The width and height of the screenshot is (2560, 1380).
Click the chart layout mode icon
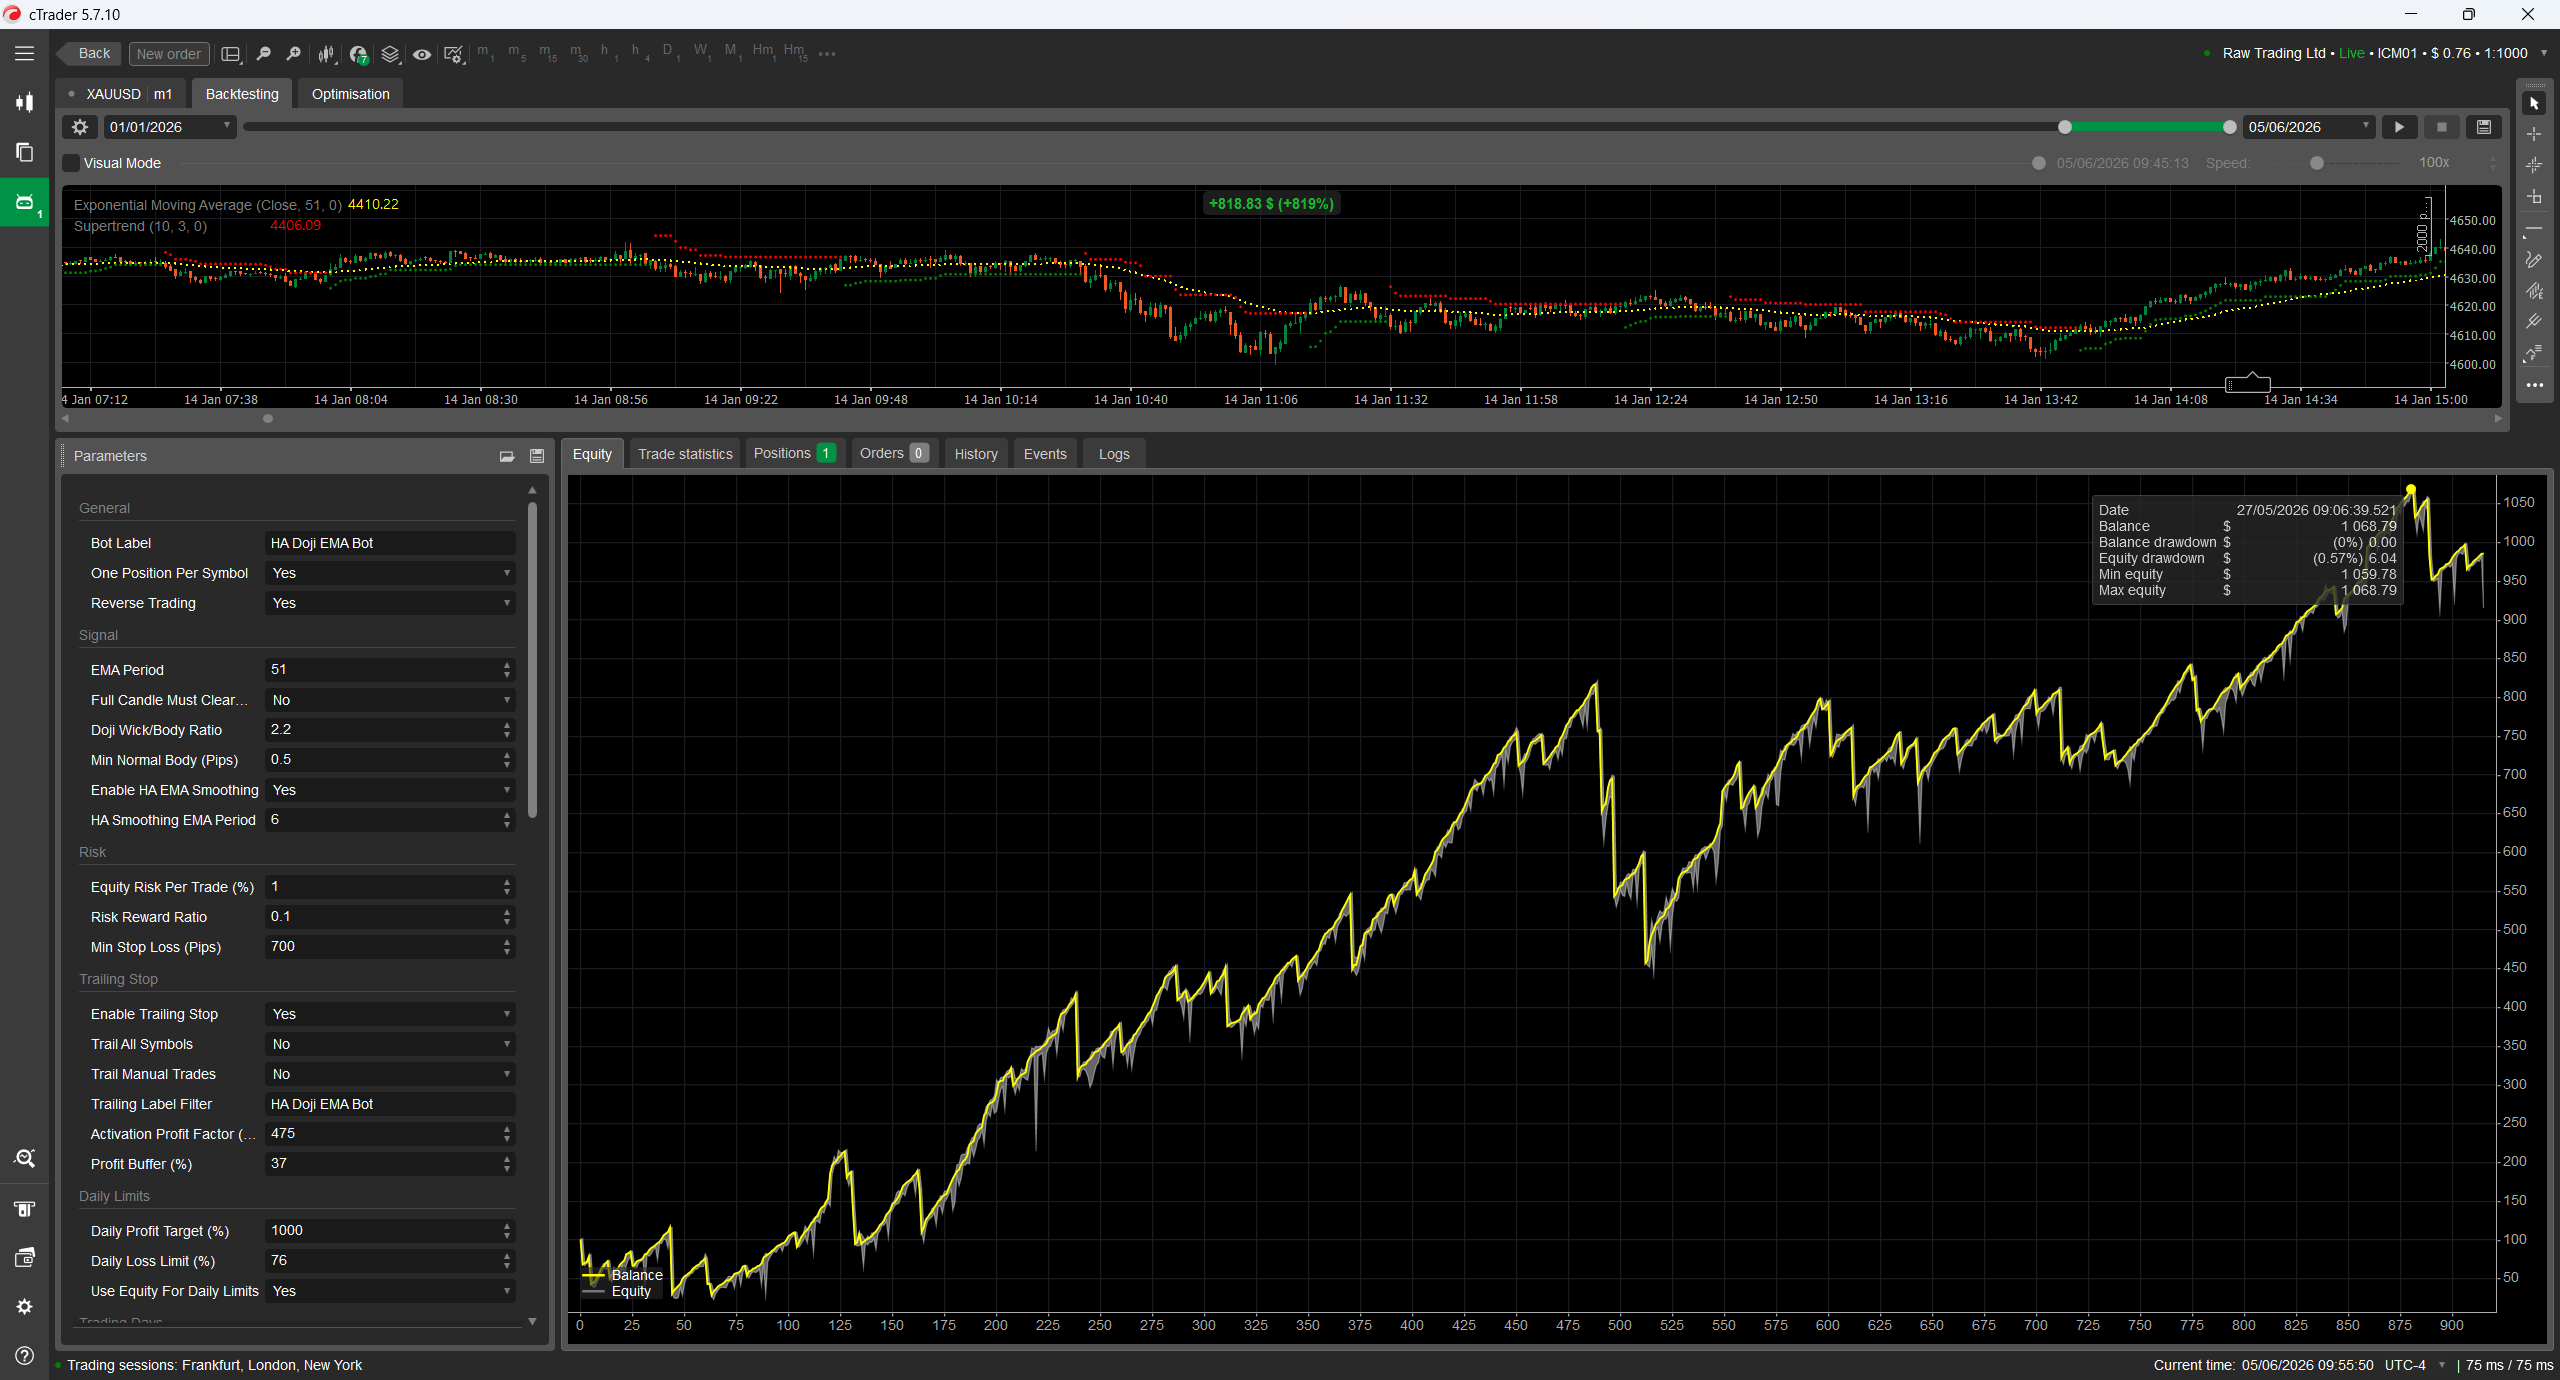click(231, 54)
